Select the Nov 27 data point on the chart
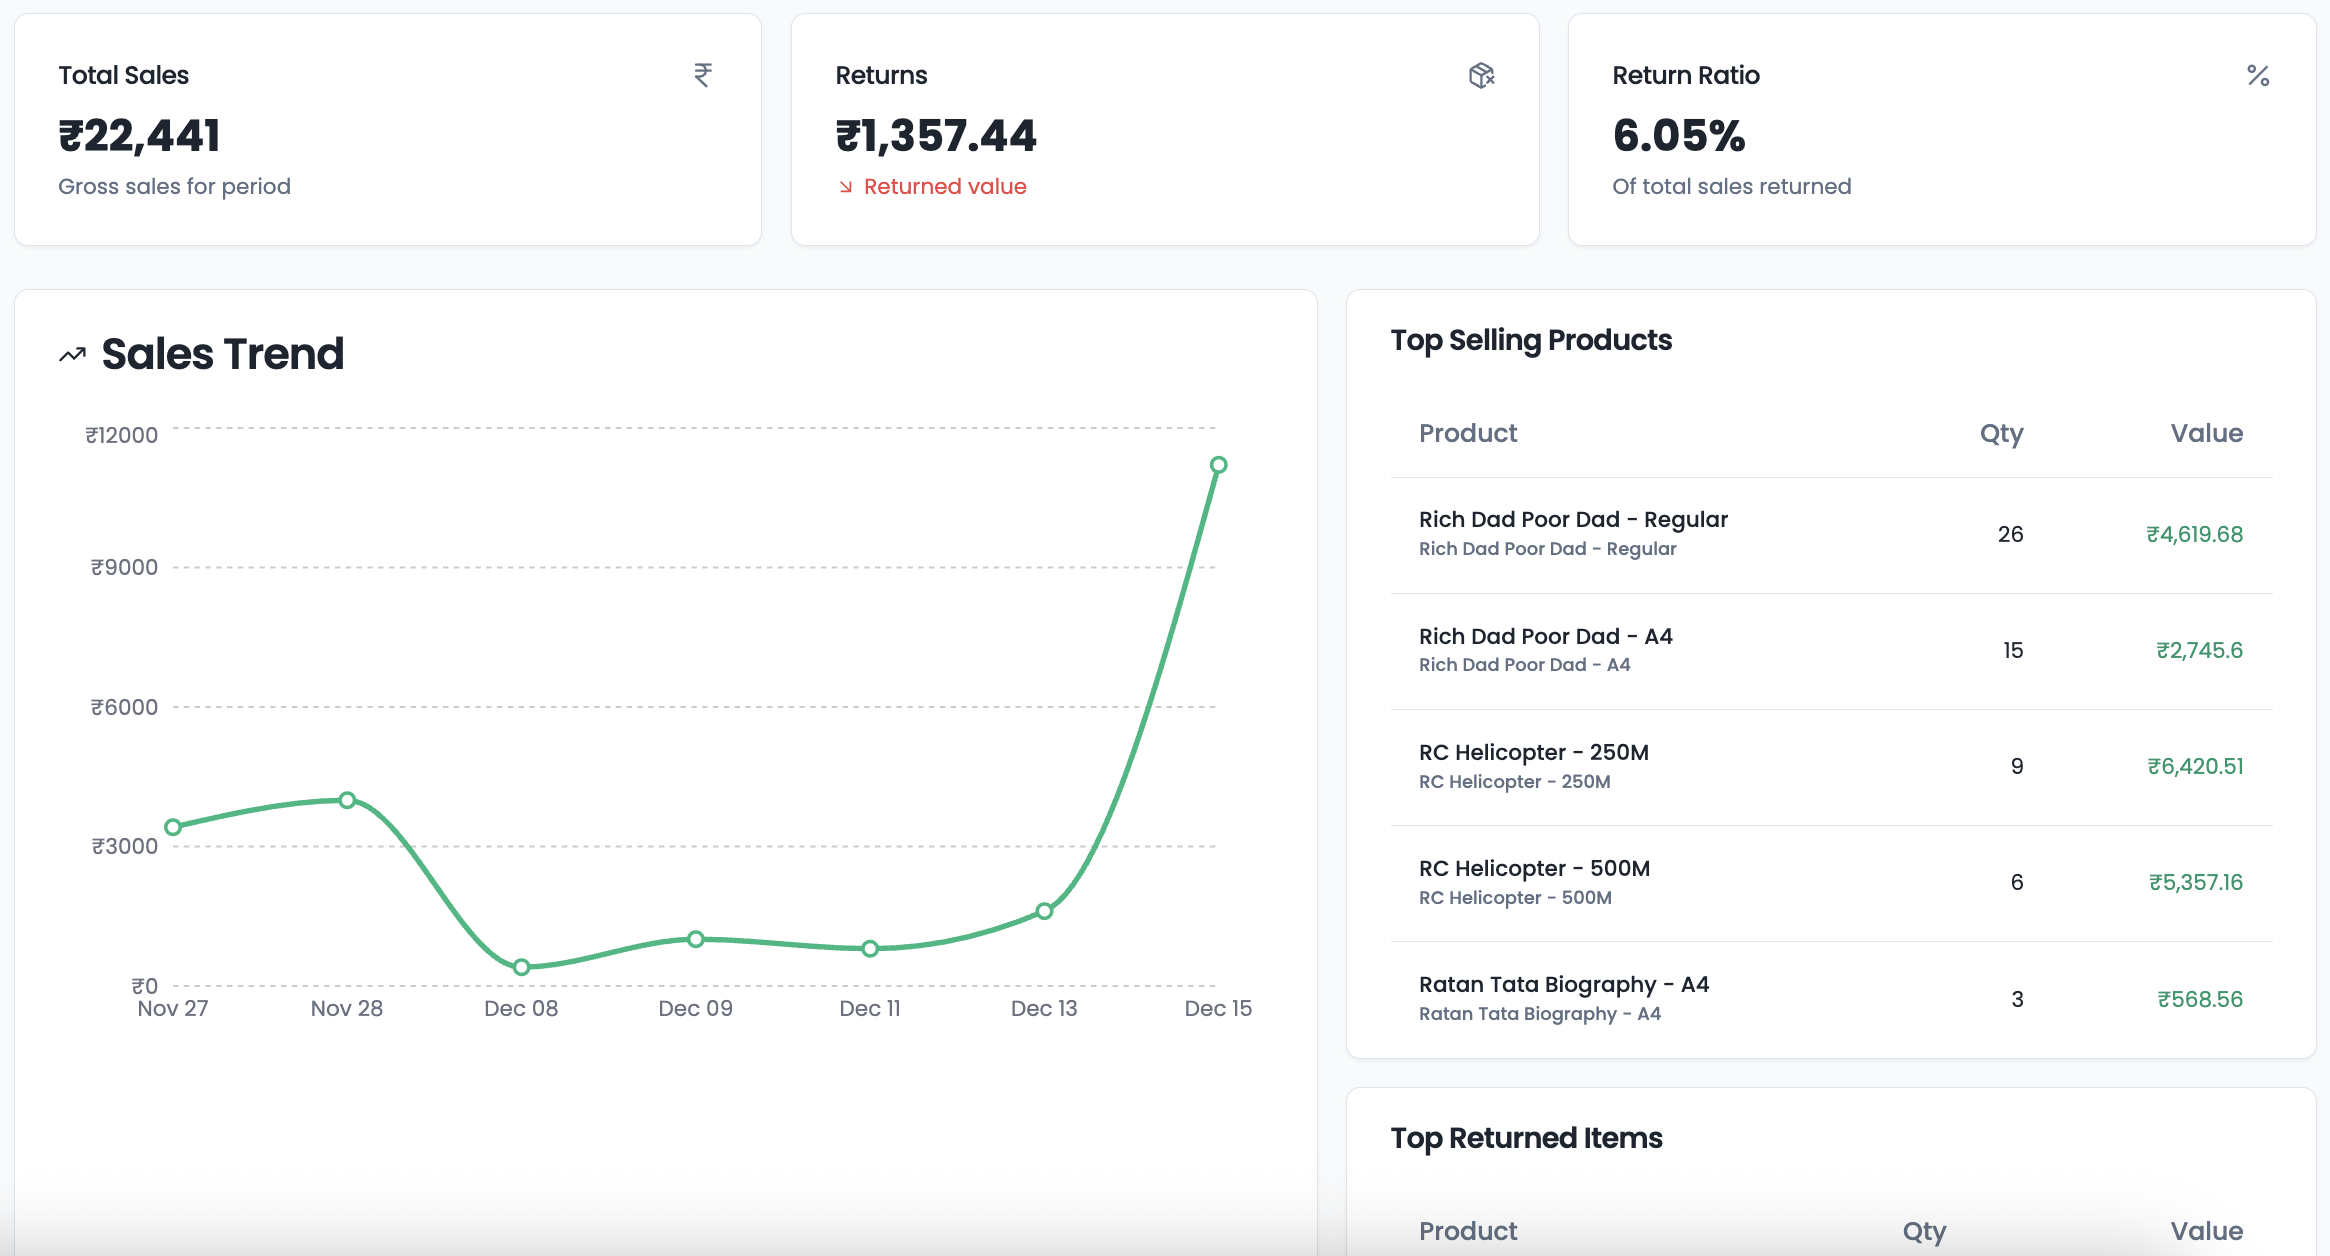This screenshot has height=1256, width=2330. pyautogui.click(x=173, y=826)
